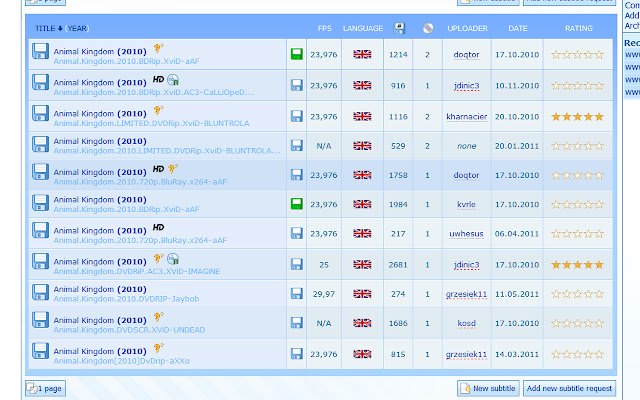Click large floppy icon beside Animal.Kingdom.2010.DVDRIP-Jaybob
Screen dimensions: 640x400
point(40,293)
